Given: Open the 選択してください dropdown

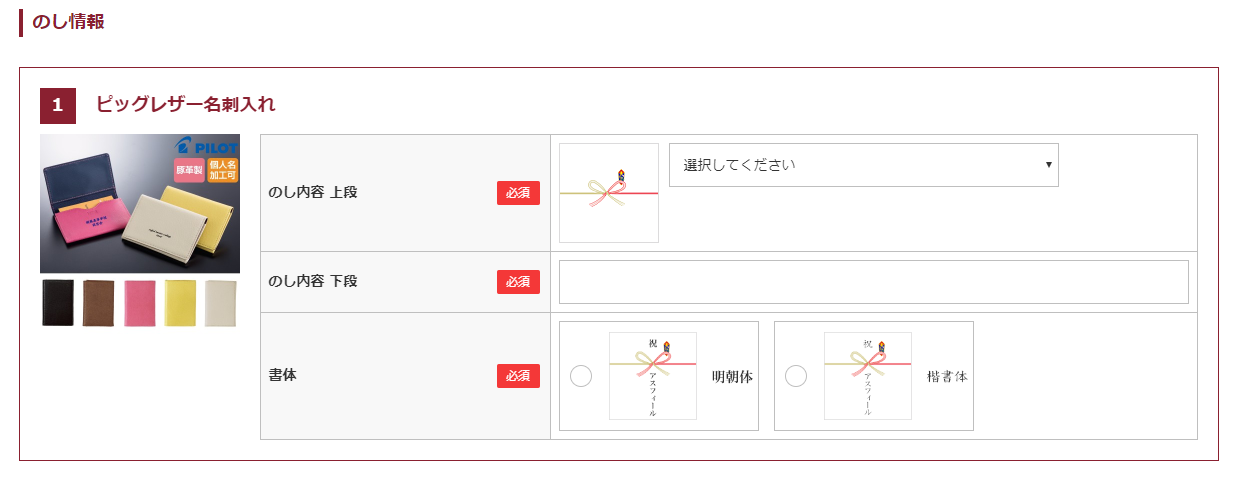Looking at the screenshot, I should pyautogui.click(x=864, y=165).
